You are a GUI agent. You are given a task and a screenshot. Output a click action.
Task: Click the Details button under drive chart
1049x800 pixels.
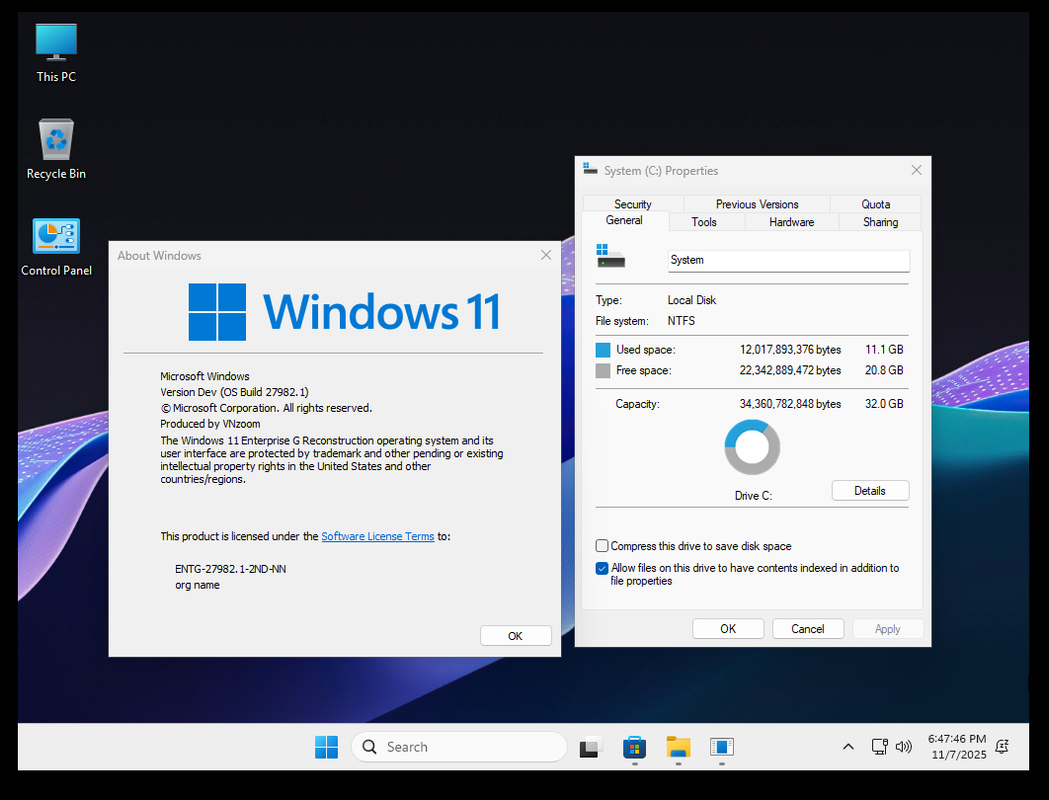tap(870, 490)
